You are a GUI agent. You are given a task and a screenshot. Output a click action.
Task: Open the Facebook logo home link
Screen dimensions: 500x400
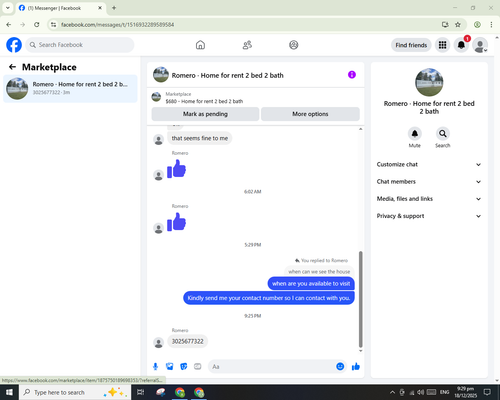tap(14, 45)
